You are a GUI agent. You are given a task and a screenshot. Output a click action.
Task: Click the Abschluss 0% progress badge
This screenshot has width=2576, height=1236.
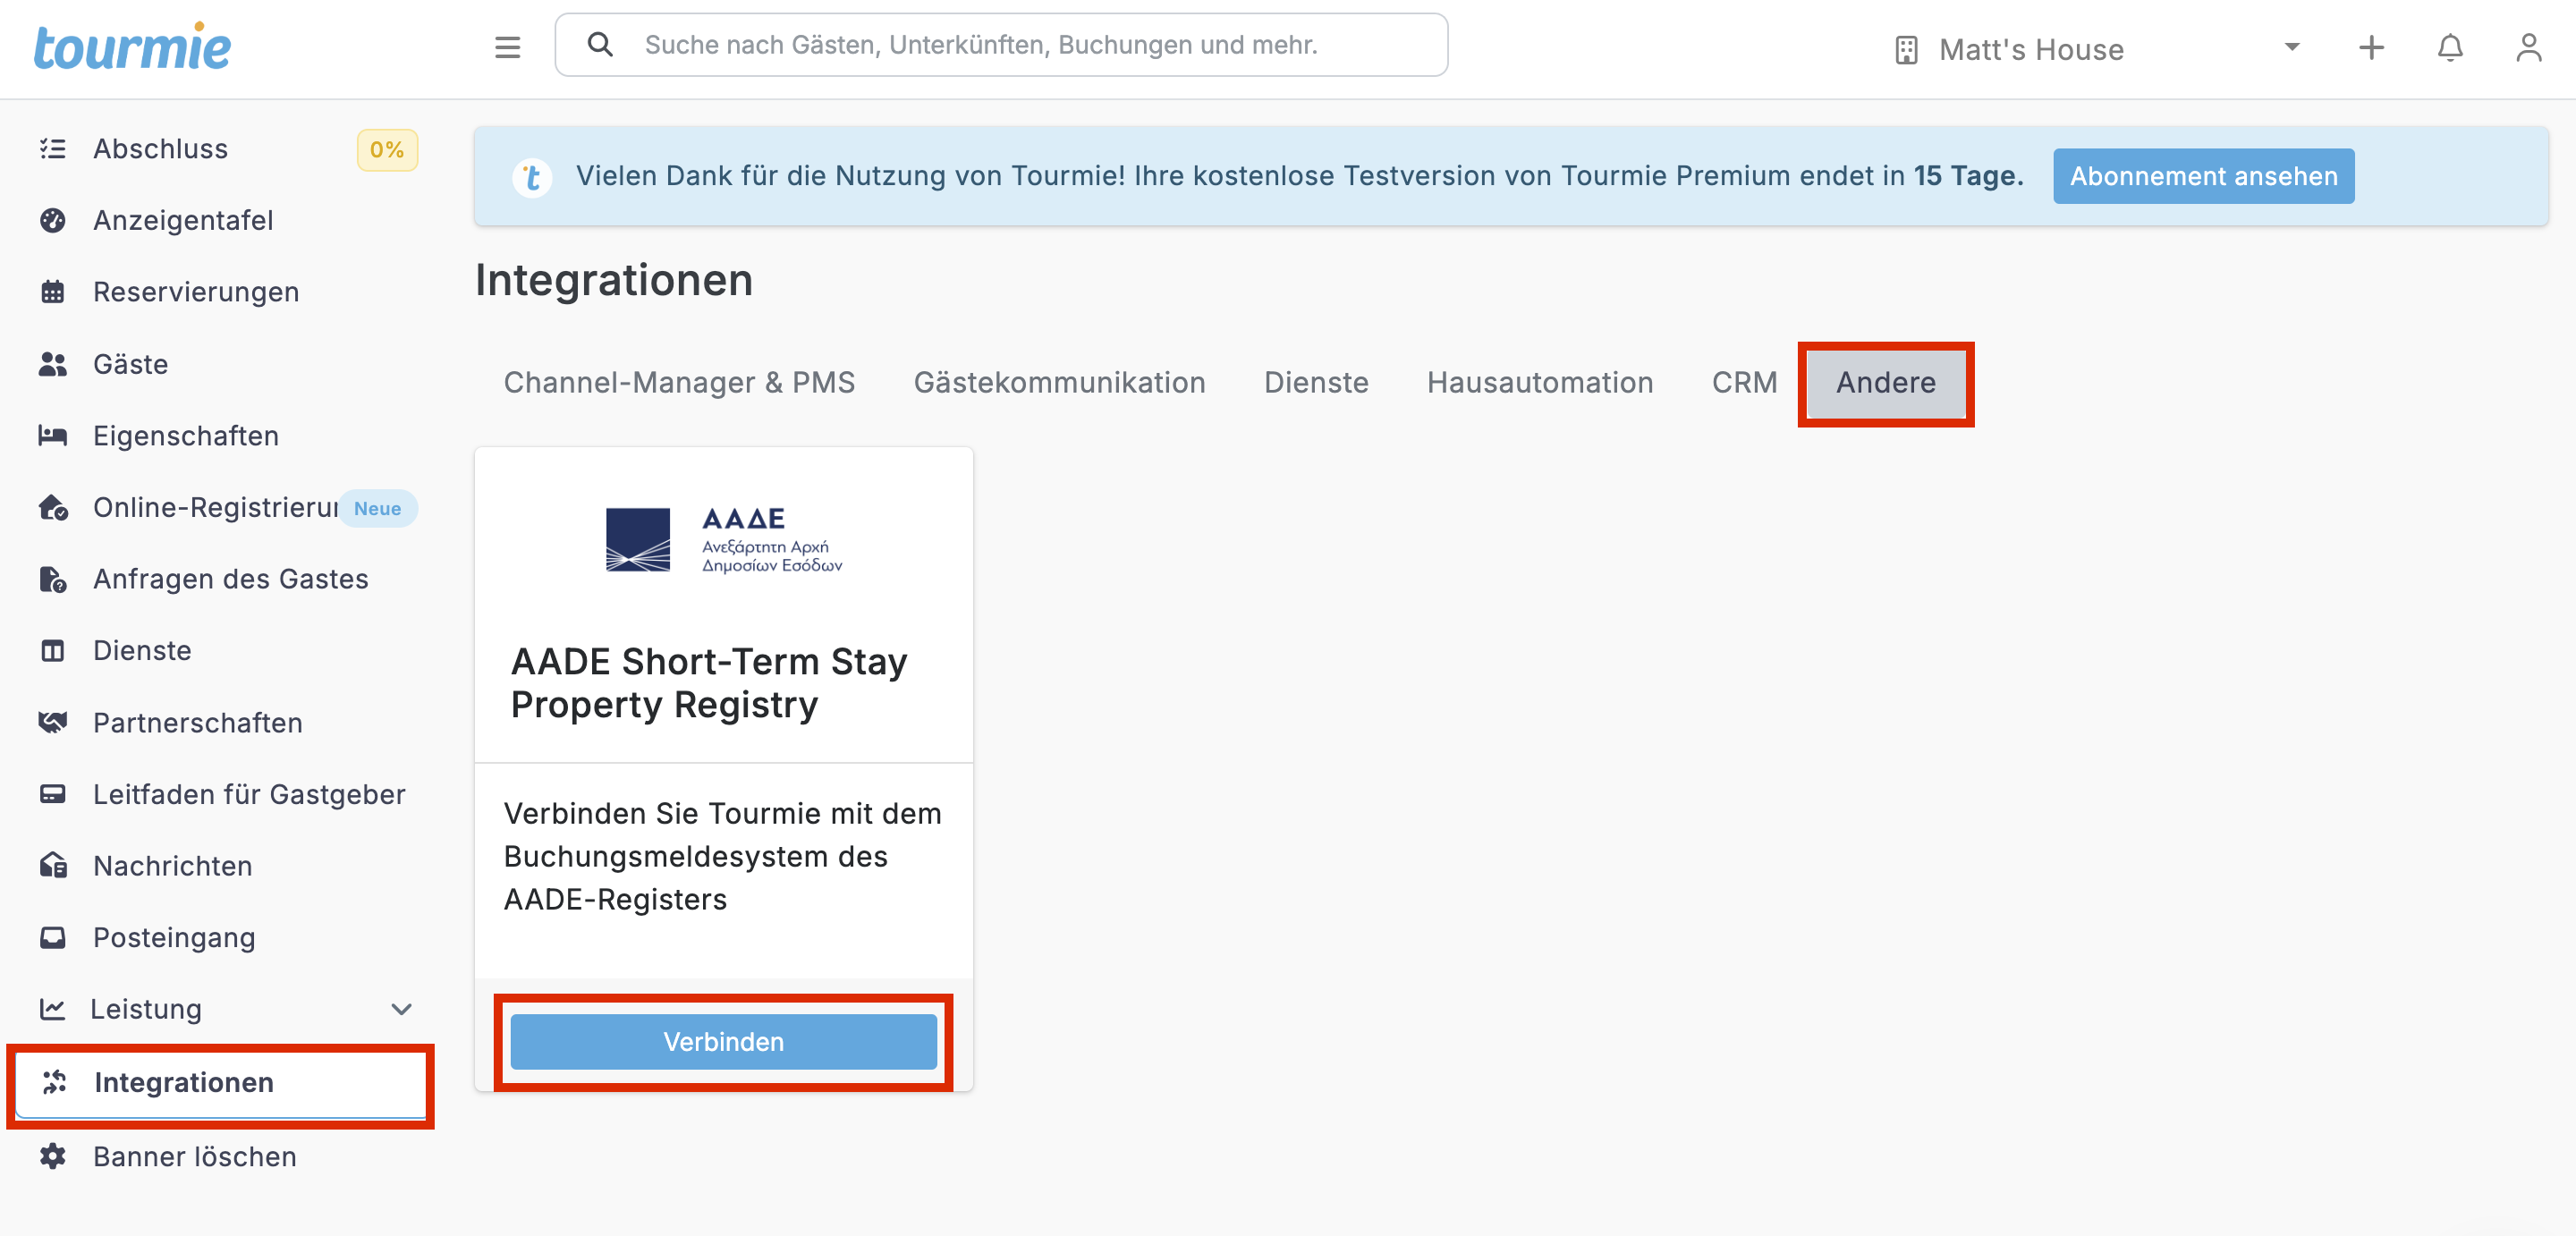point(386,149)
